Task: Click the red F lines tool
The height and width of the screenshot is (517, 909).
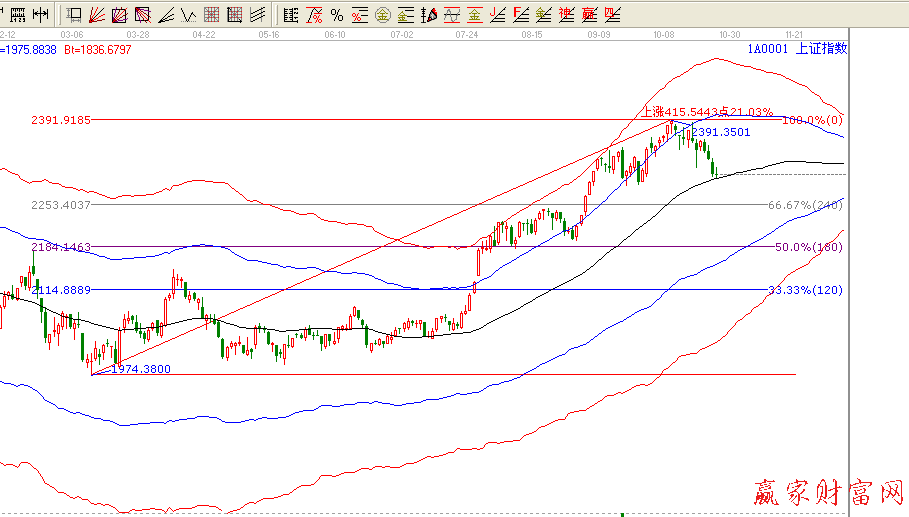Action: 520,15
